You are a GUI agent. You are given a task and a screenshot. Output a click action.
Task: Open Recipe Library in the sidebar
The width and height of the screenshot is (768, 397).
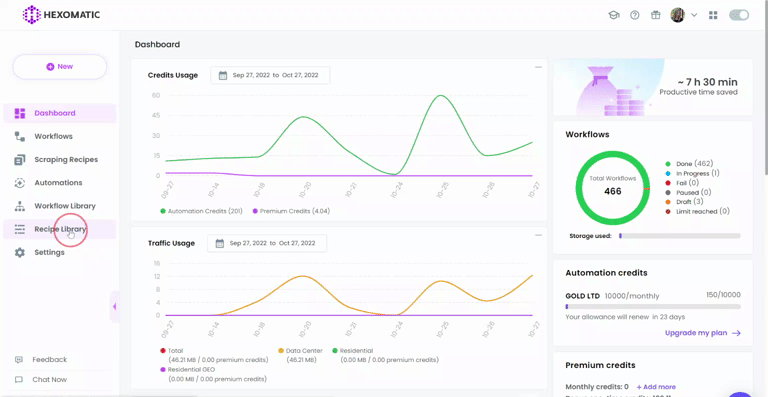tap(60, 229)
